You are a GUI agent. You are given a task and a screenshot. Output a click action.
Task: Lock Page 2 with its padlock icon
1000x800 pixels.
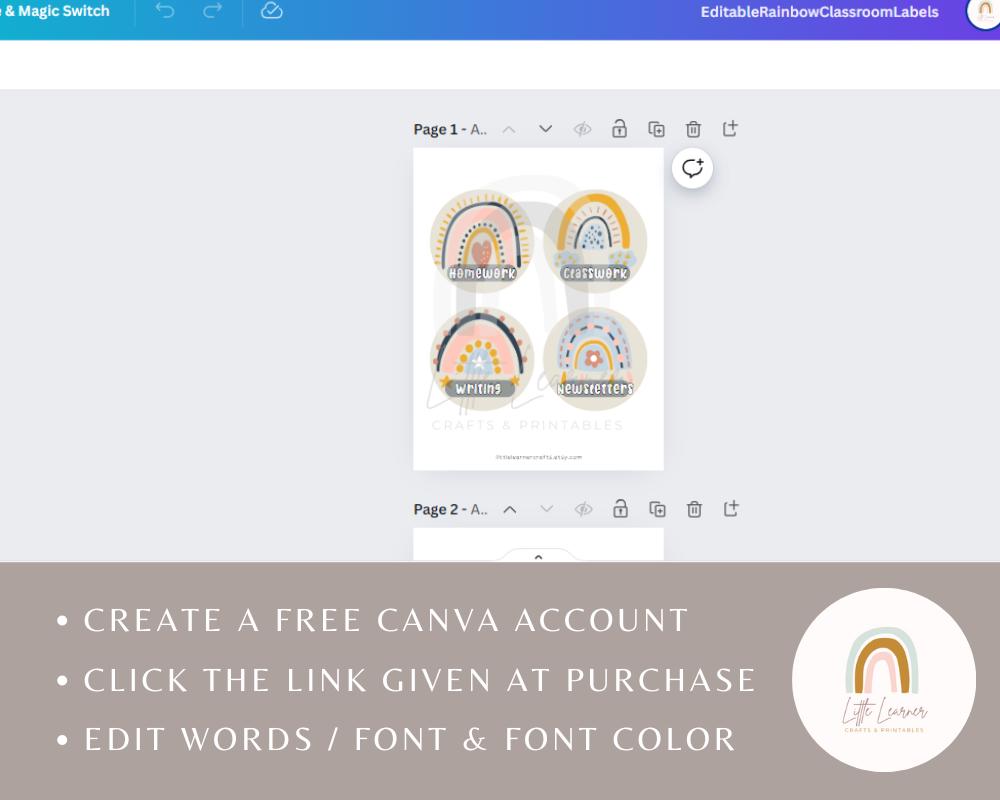click(x=620, y=509)
